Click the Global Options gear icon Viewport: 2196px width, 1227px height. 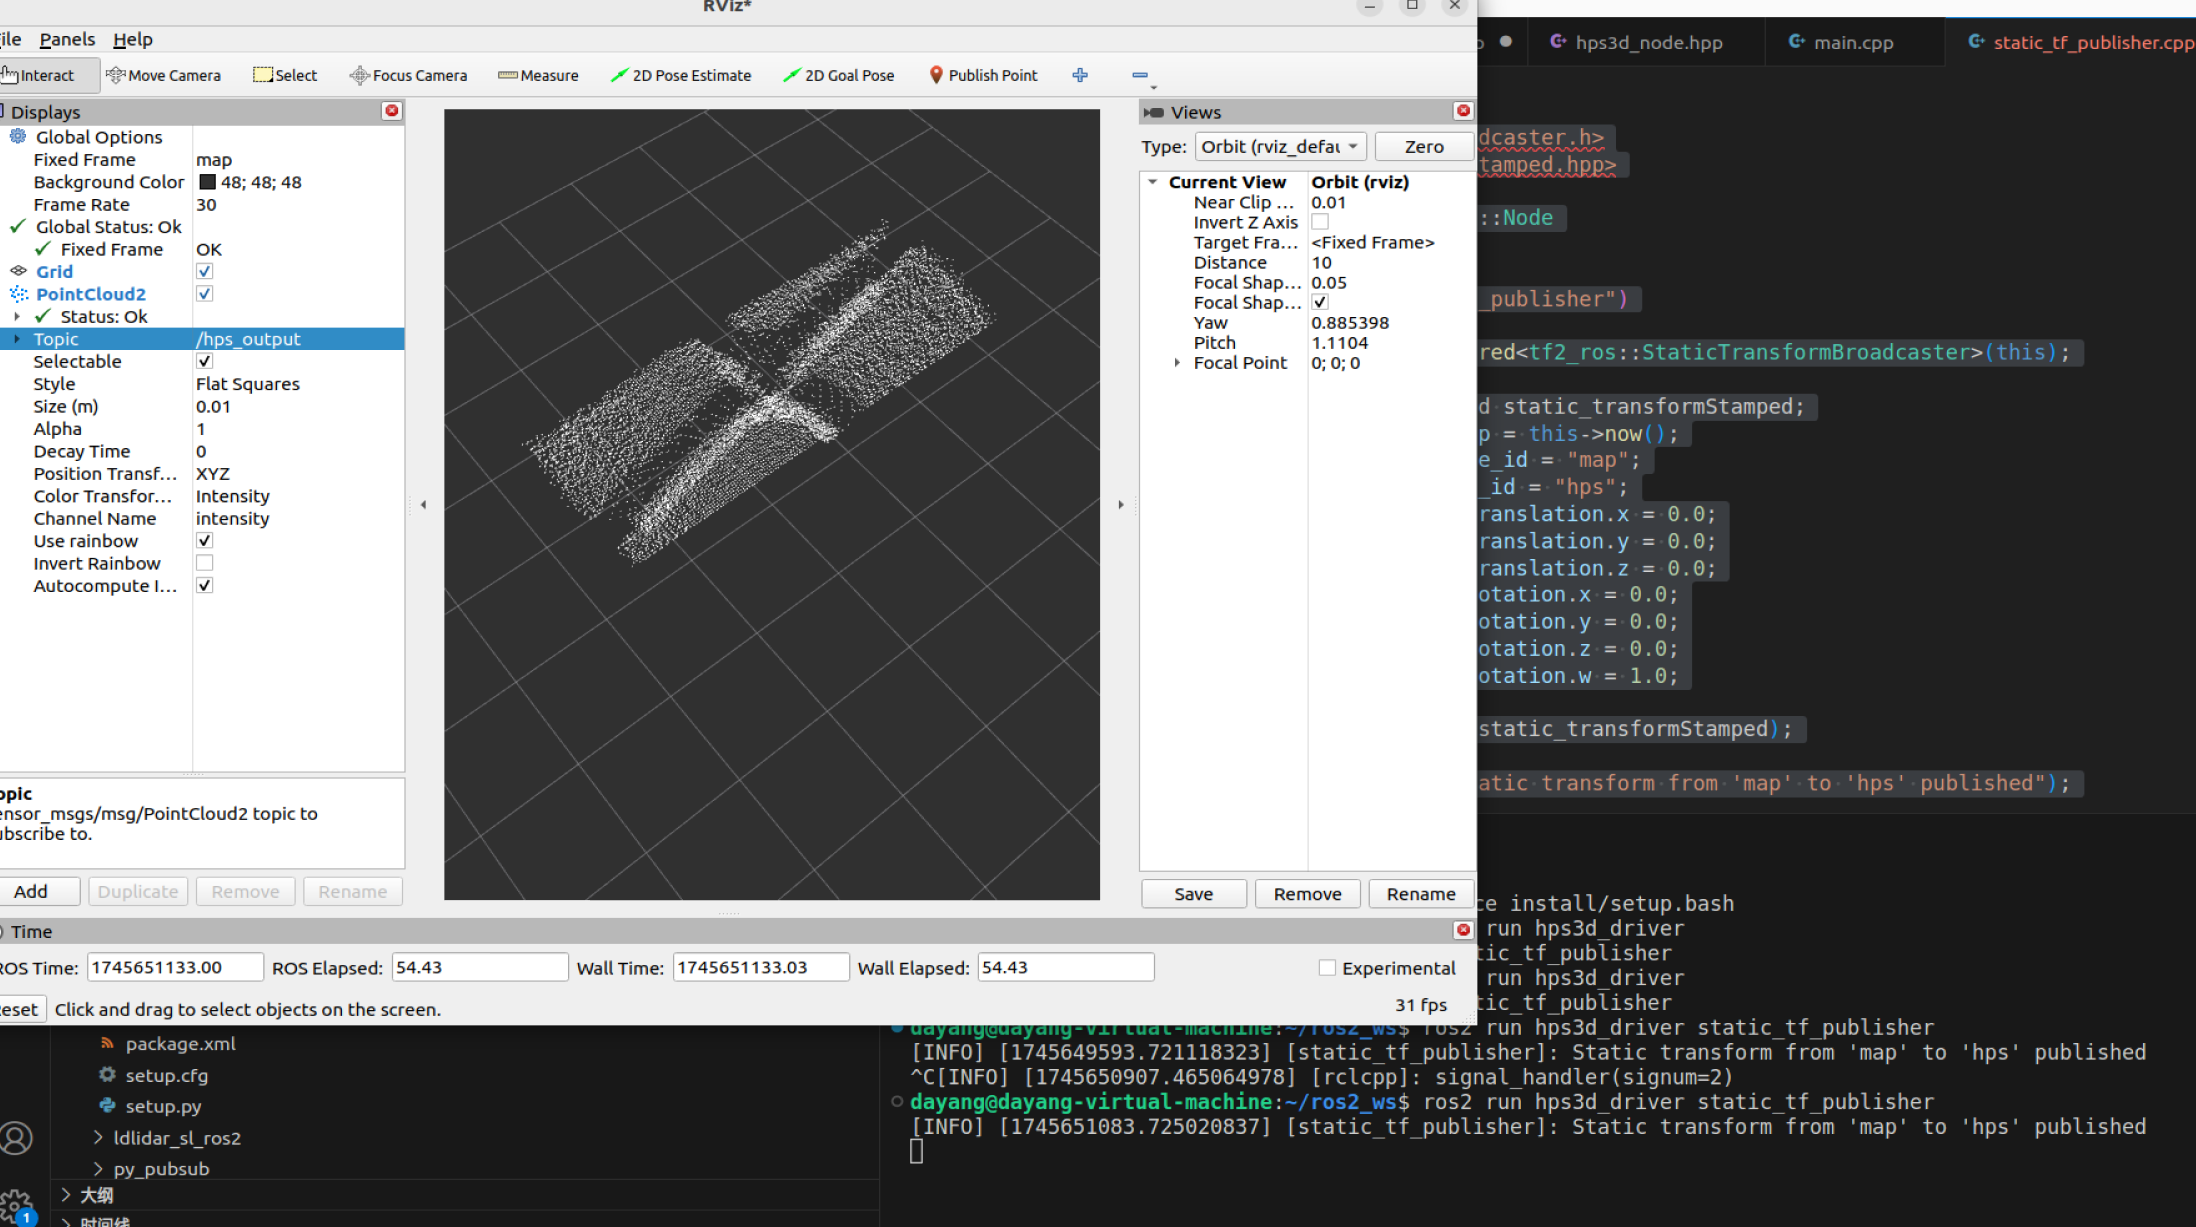point(18,137)
